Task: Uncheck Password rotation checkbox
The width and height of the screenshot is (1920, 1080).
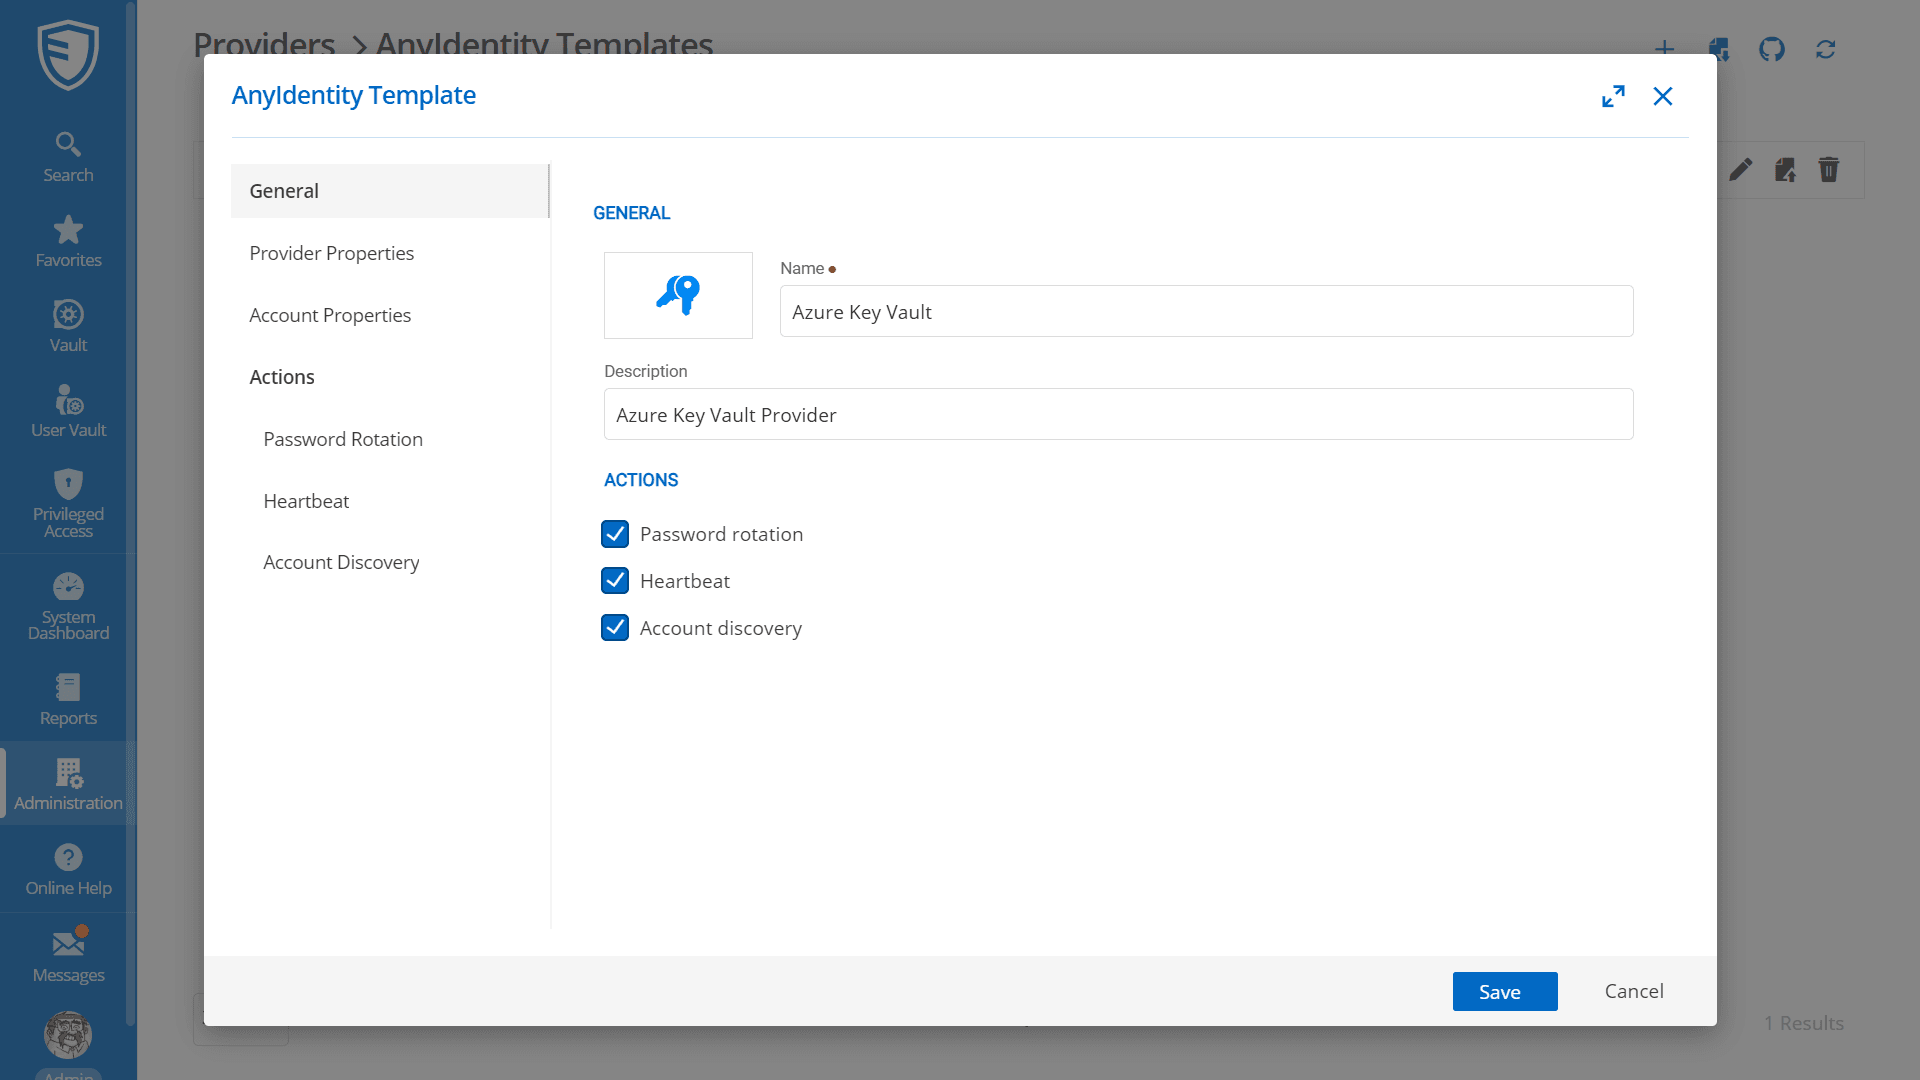Action: (615, 534)
